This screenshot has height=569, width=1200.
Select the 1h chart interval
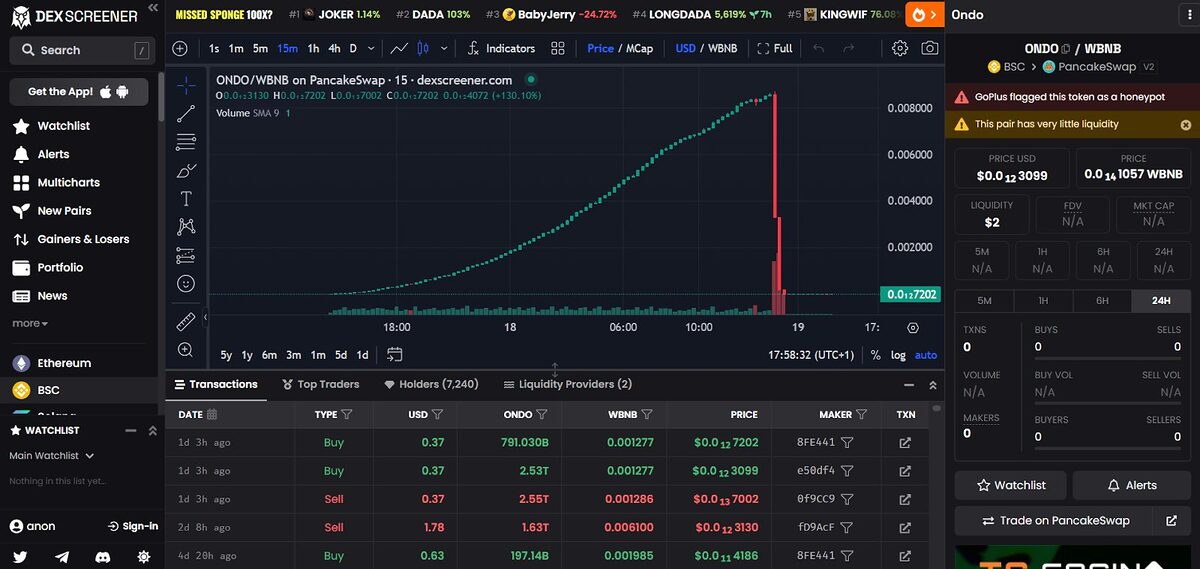313,48
